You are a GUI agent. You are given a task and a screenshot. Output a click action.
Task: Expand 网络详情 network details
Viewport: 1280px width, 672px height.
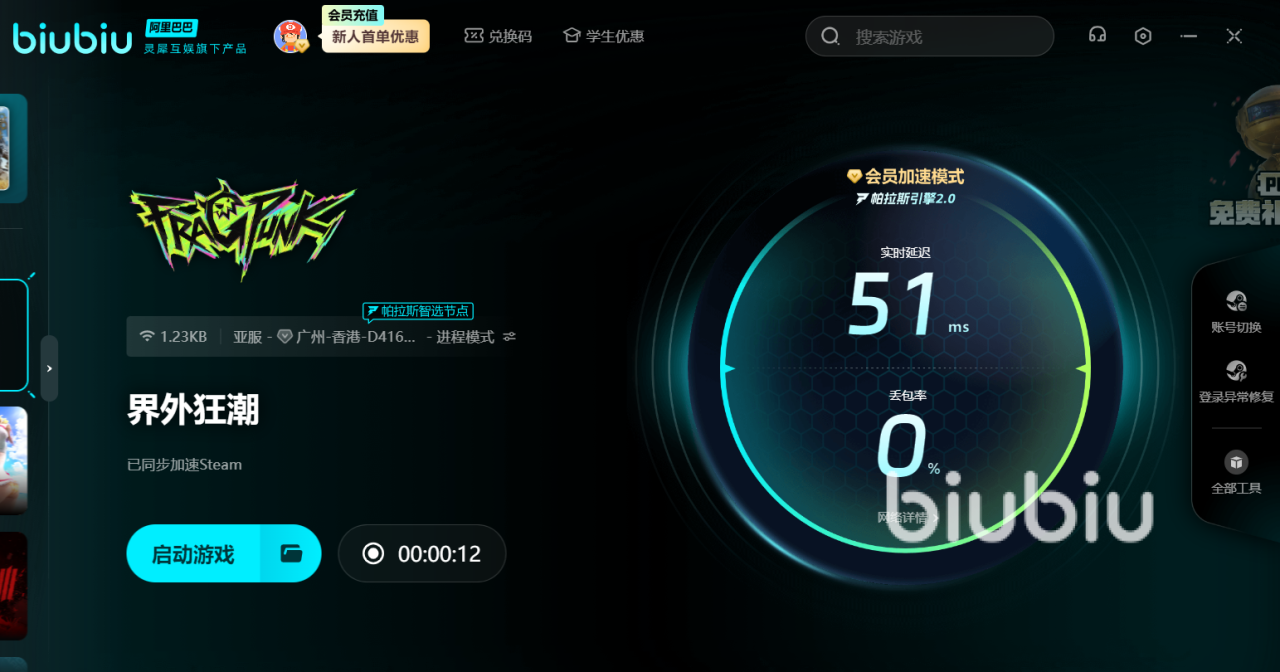click(x=904, y=518)
